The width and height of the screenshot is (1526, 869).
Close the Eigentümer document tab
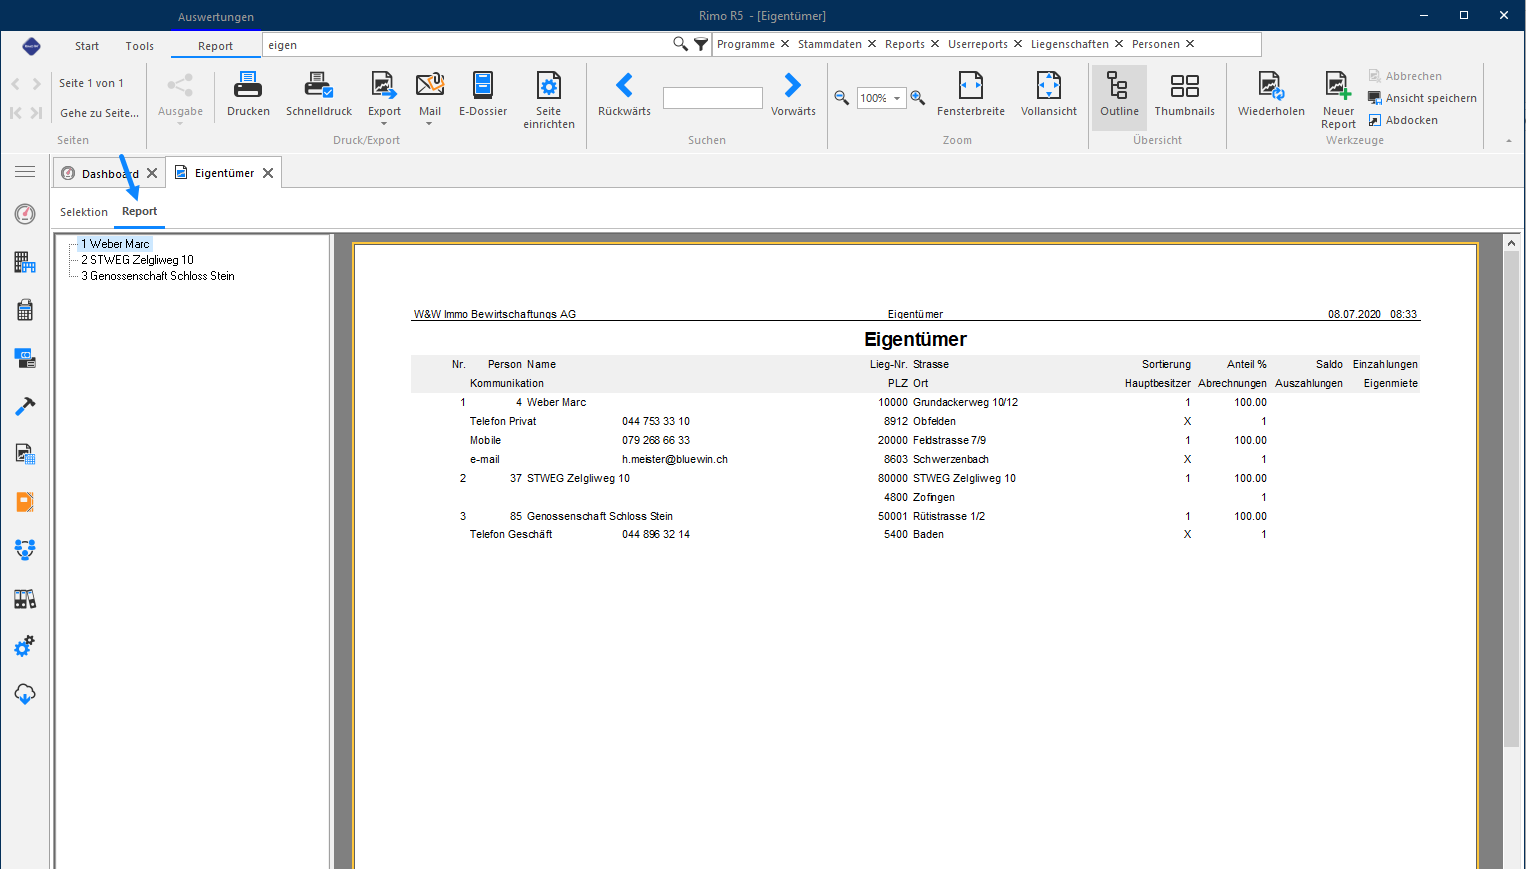pos(268,173)
